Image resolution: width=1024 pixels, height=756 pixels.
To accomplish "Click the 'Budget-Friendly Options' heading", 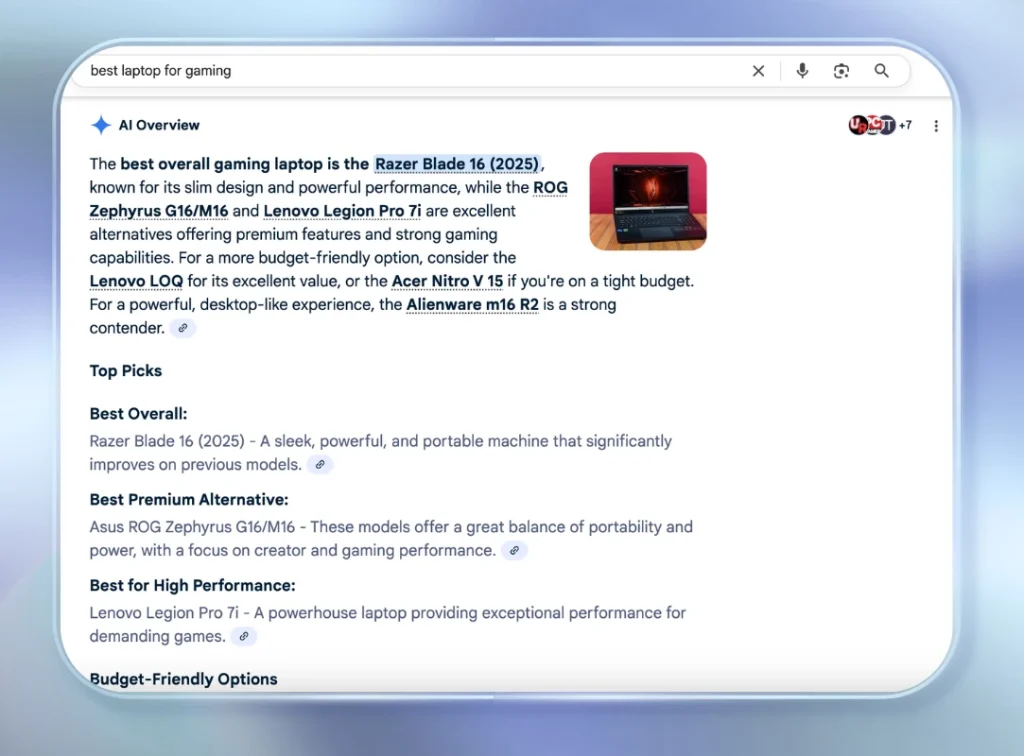I will coord(184,679).
